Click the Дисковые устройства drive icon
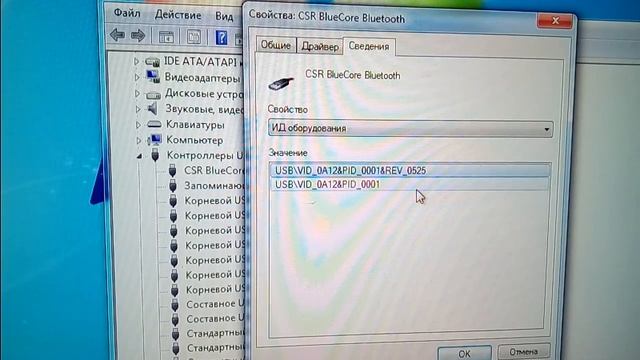 tap(153, 95)
